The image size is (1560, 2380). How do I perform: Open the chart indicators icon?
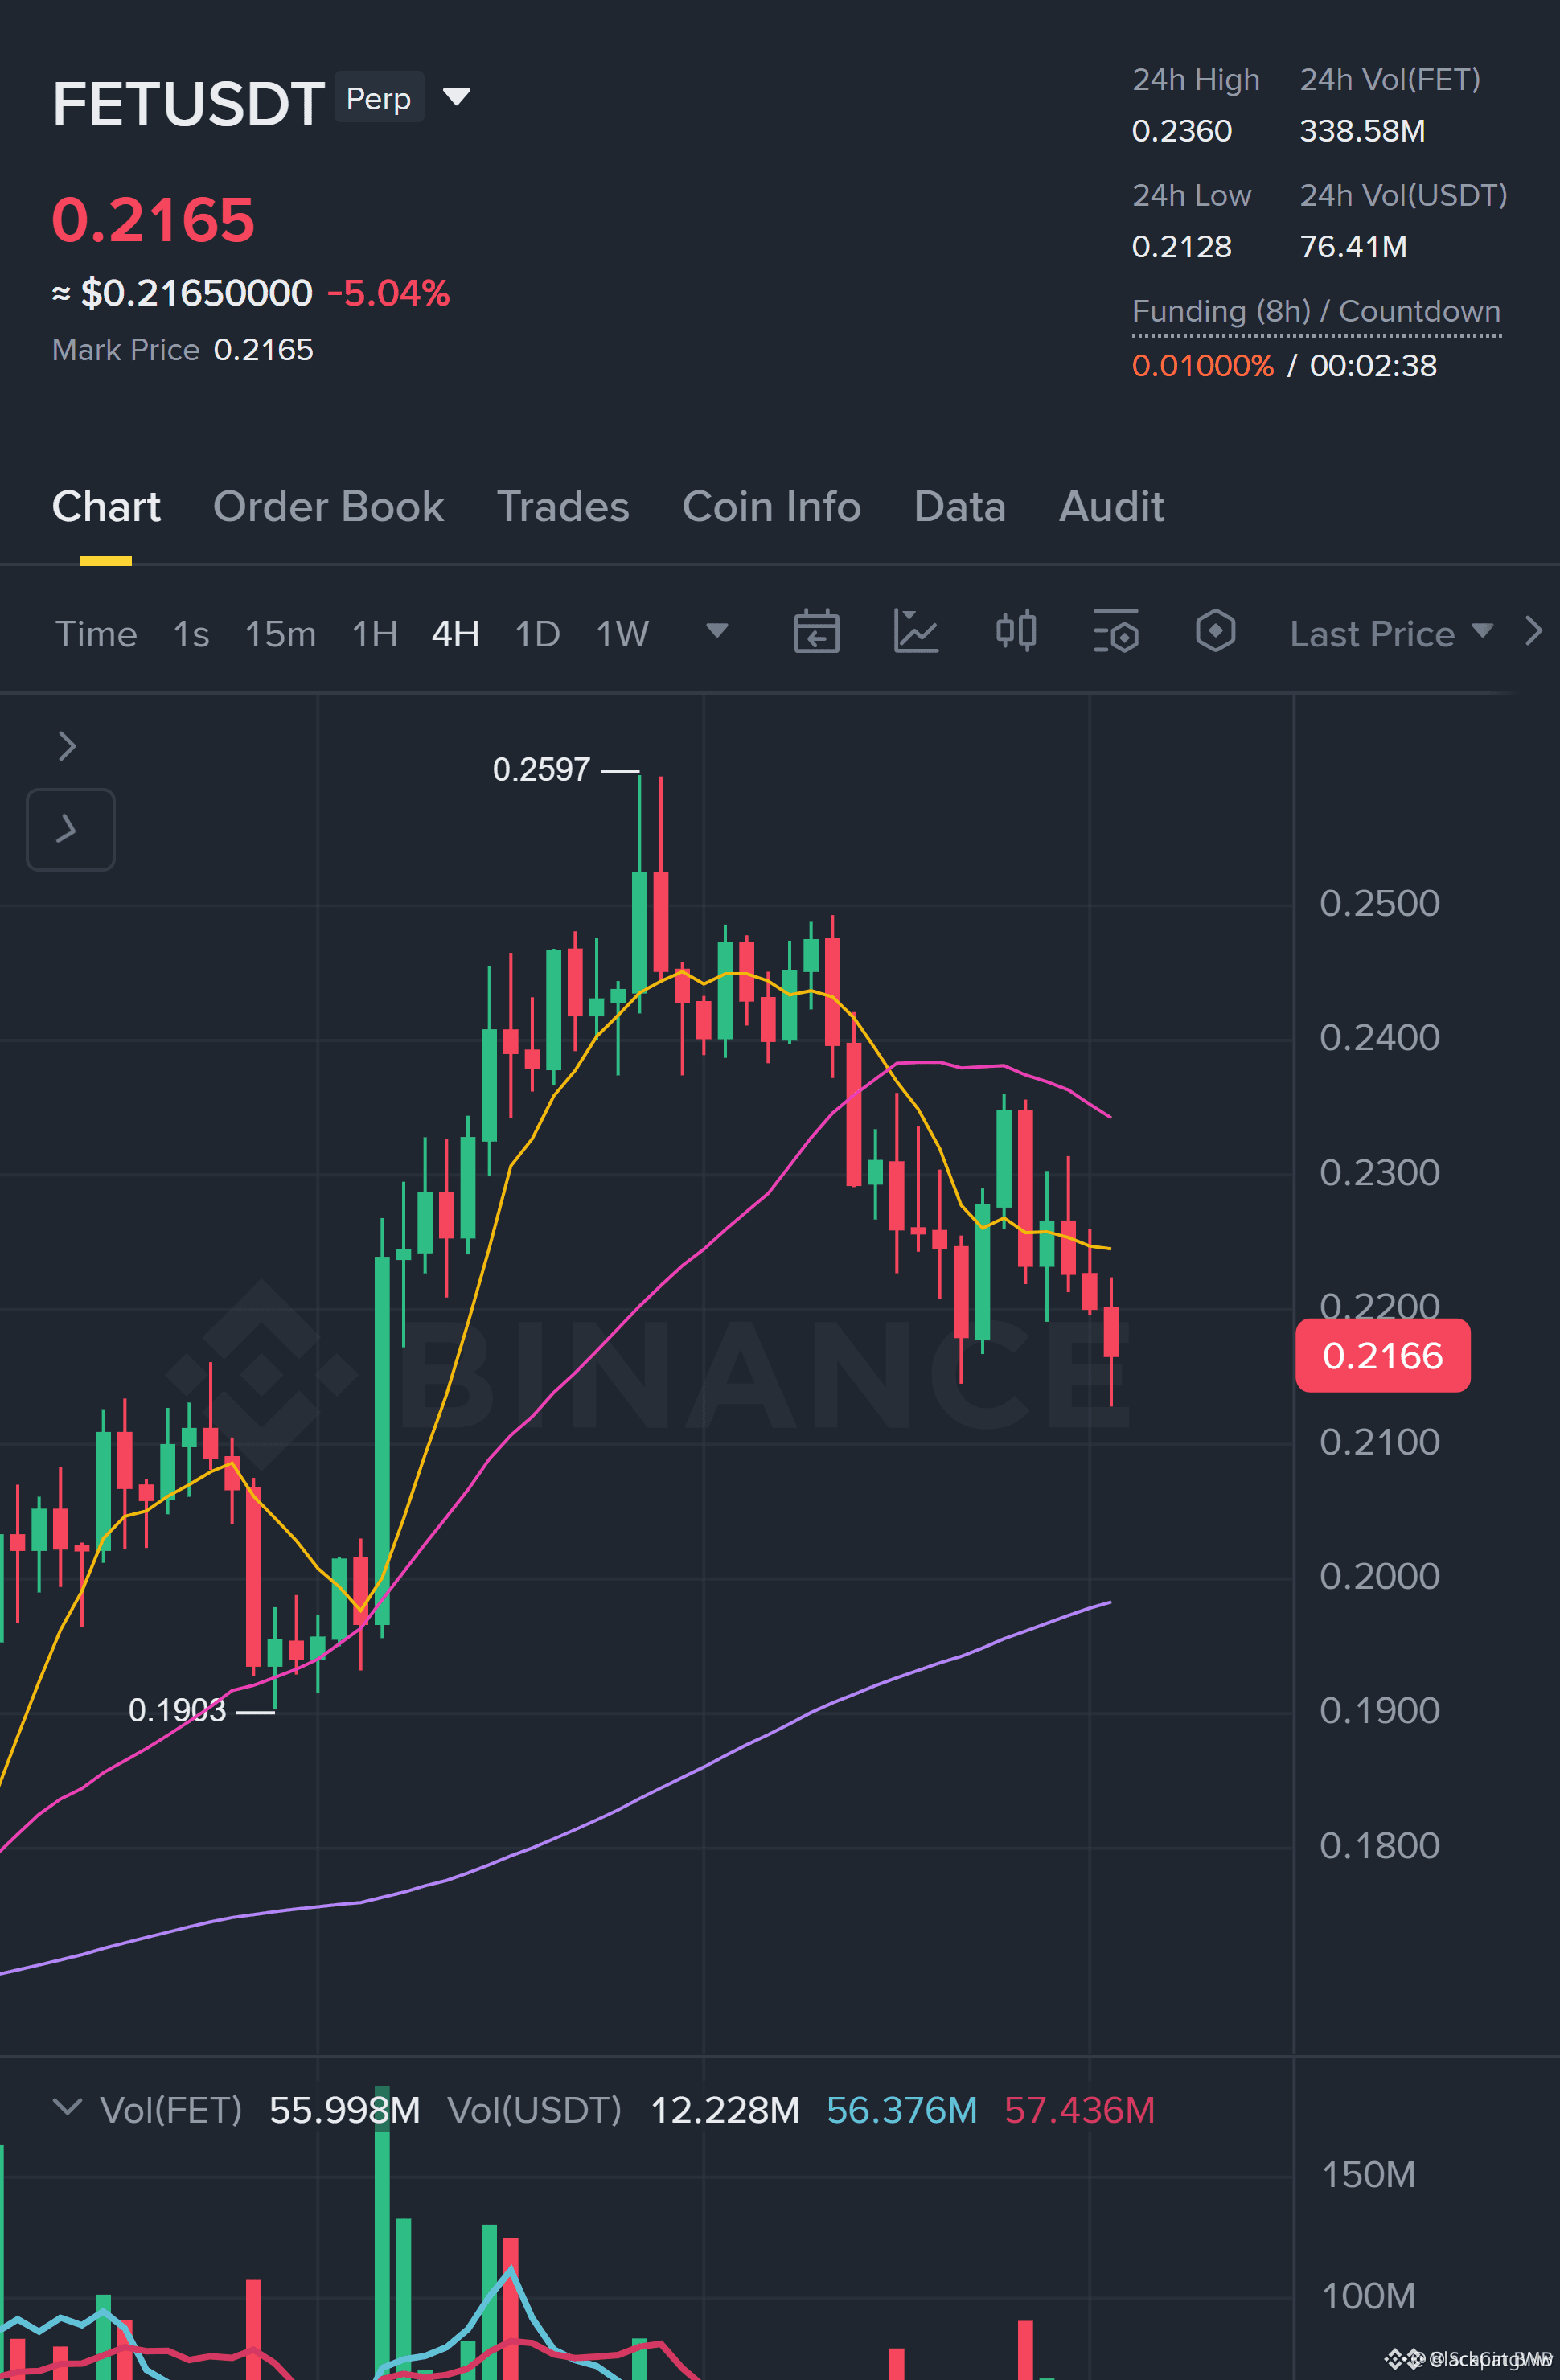click(915, 632)
